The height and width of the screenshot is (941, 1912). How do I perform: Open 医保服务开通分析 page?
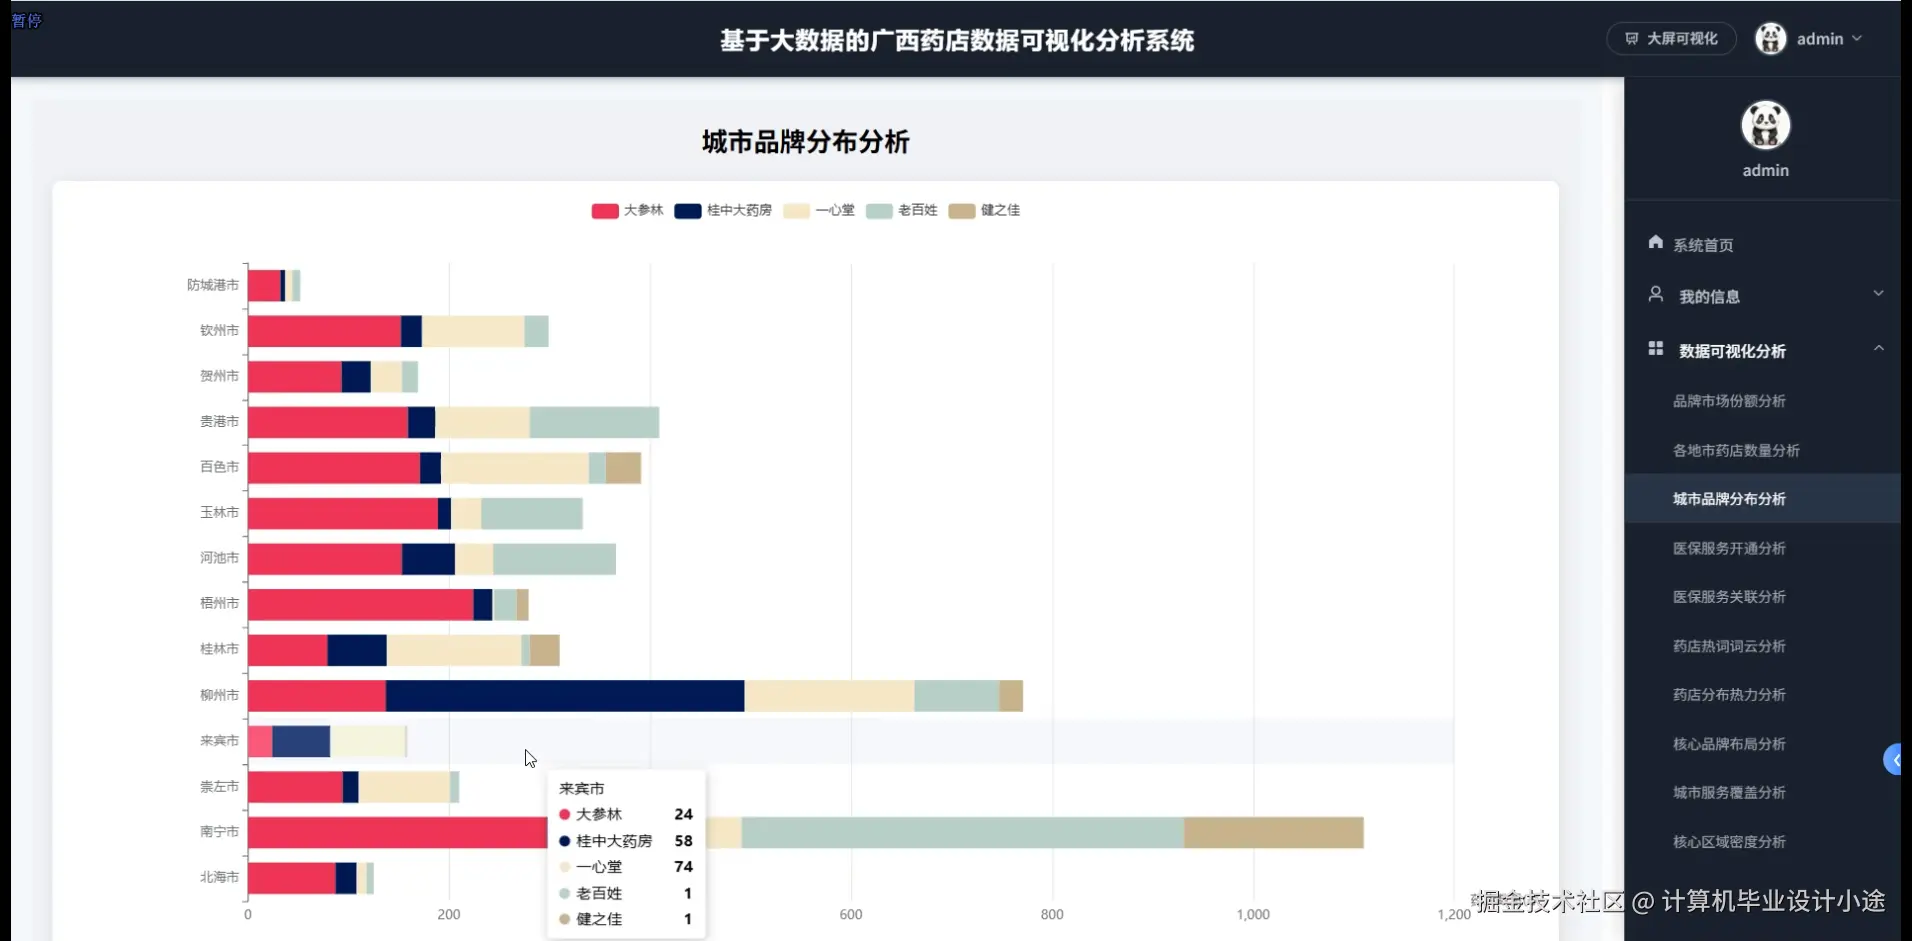pos(1729,549)
